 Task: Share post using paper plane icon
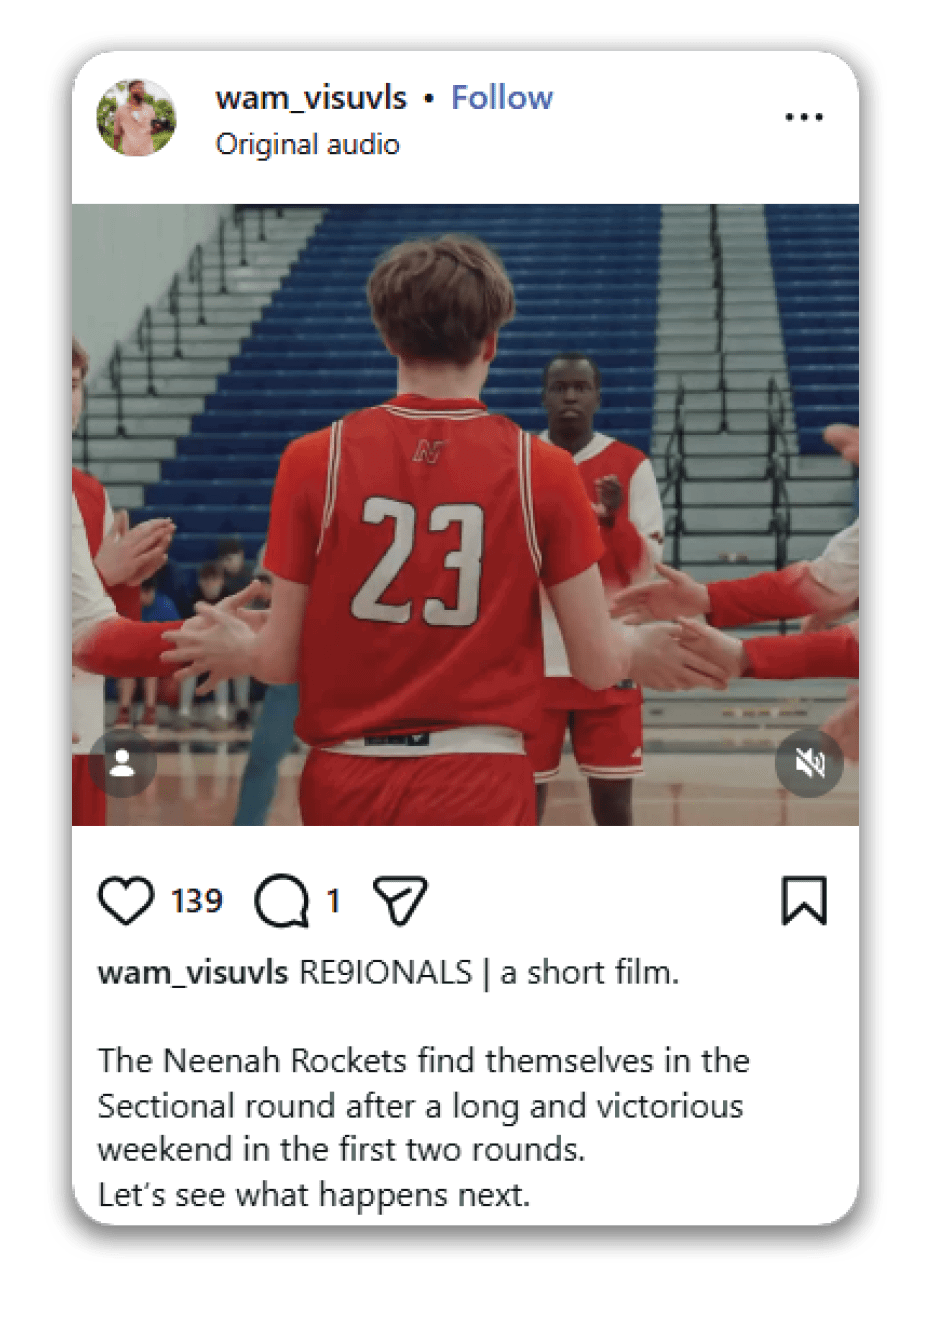click(x=400, y=900)
